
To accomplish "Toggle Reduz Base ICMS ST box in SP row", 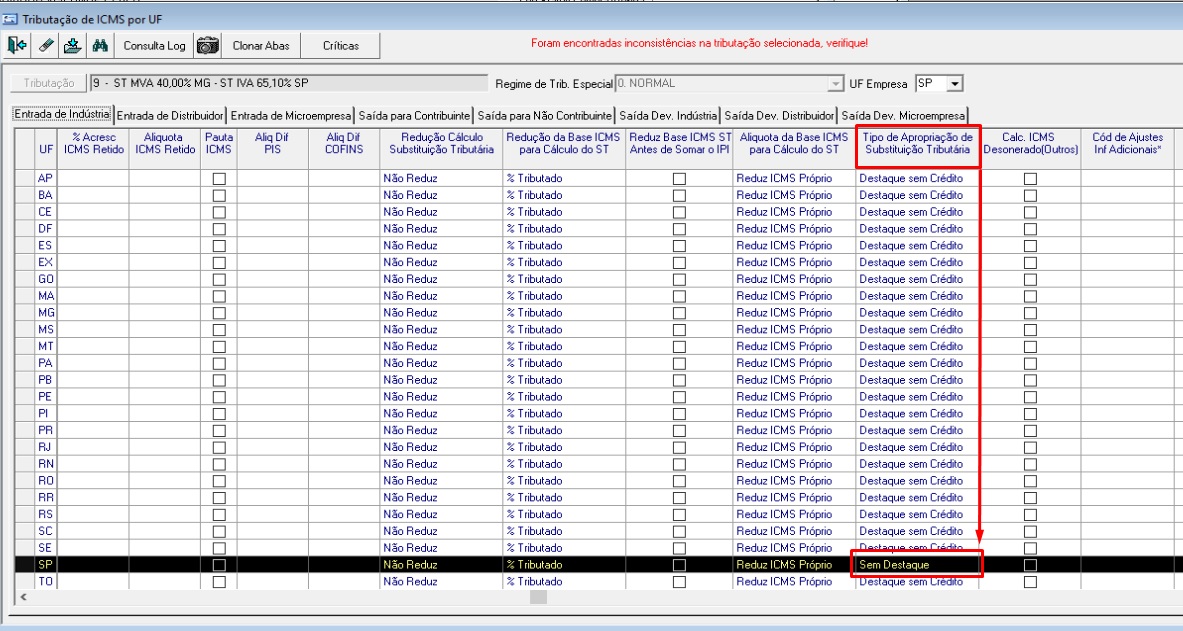I will coord(679,565).
